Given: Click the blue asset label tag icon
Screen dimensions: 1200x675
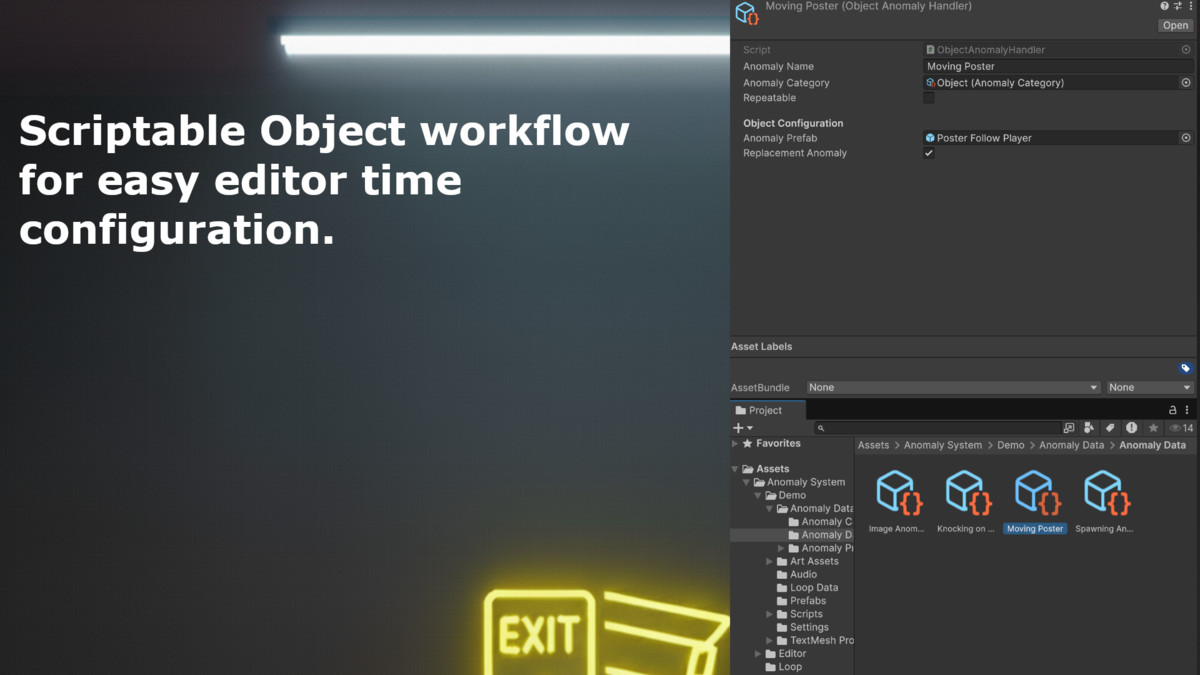Looking at the screenshot, I should click(x=1185, y=368).
